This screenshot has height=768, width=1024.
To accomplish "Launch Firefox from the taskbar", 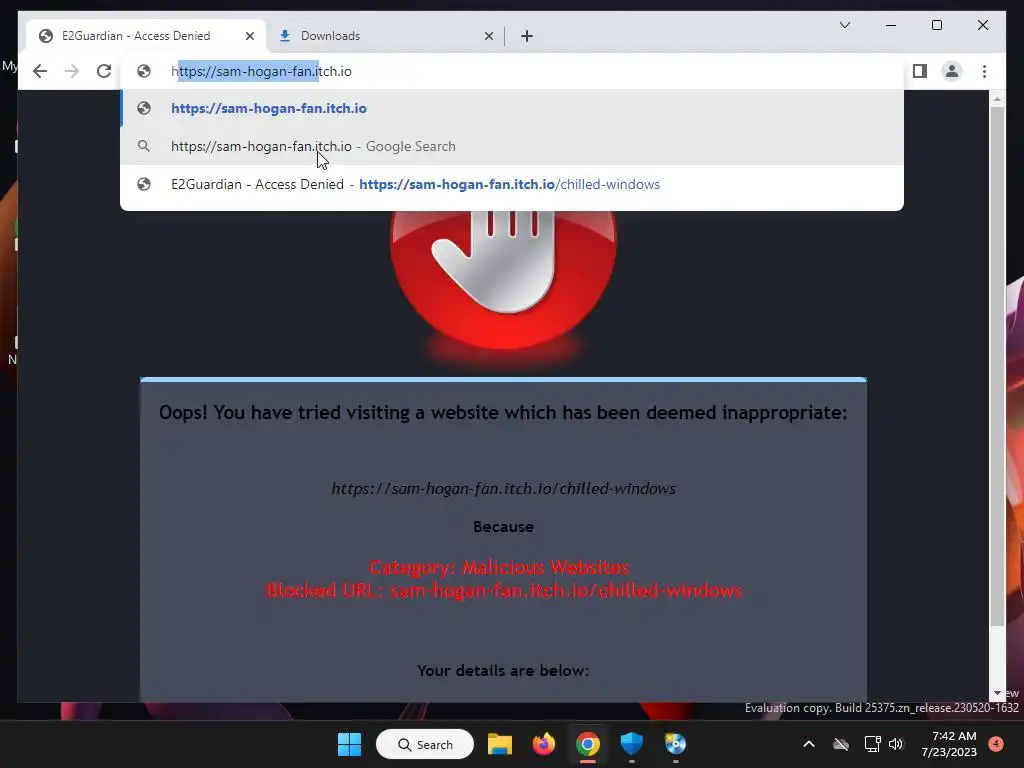I will click(x=543, y=744).
